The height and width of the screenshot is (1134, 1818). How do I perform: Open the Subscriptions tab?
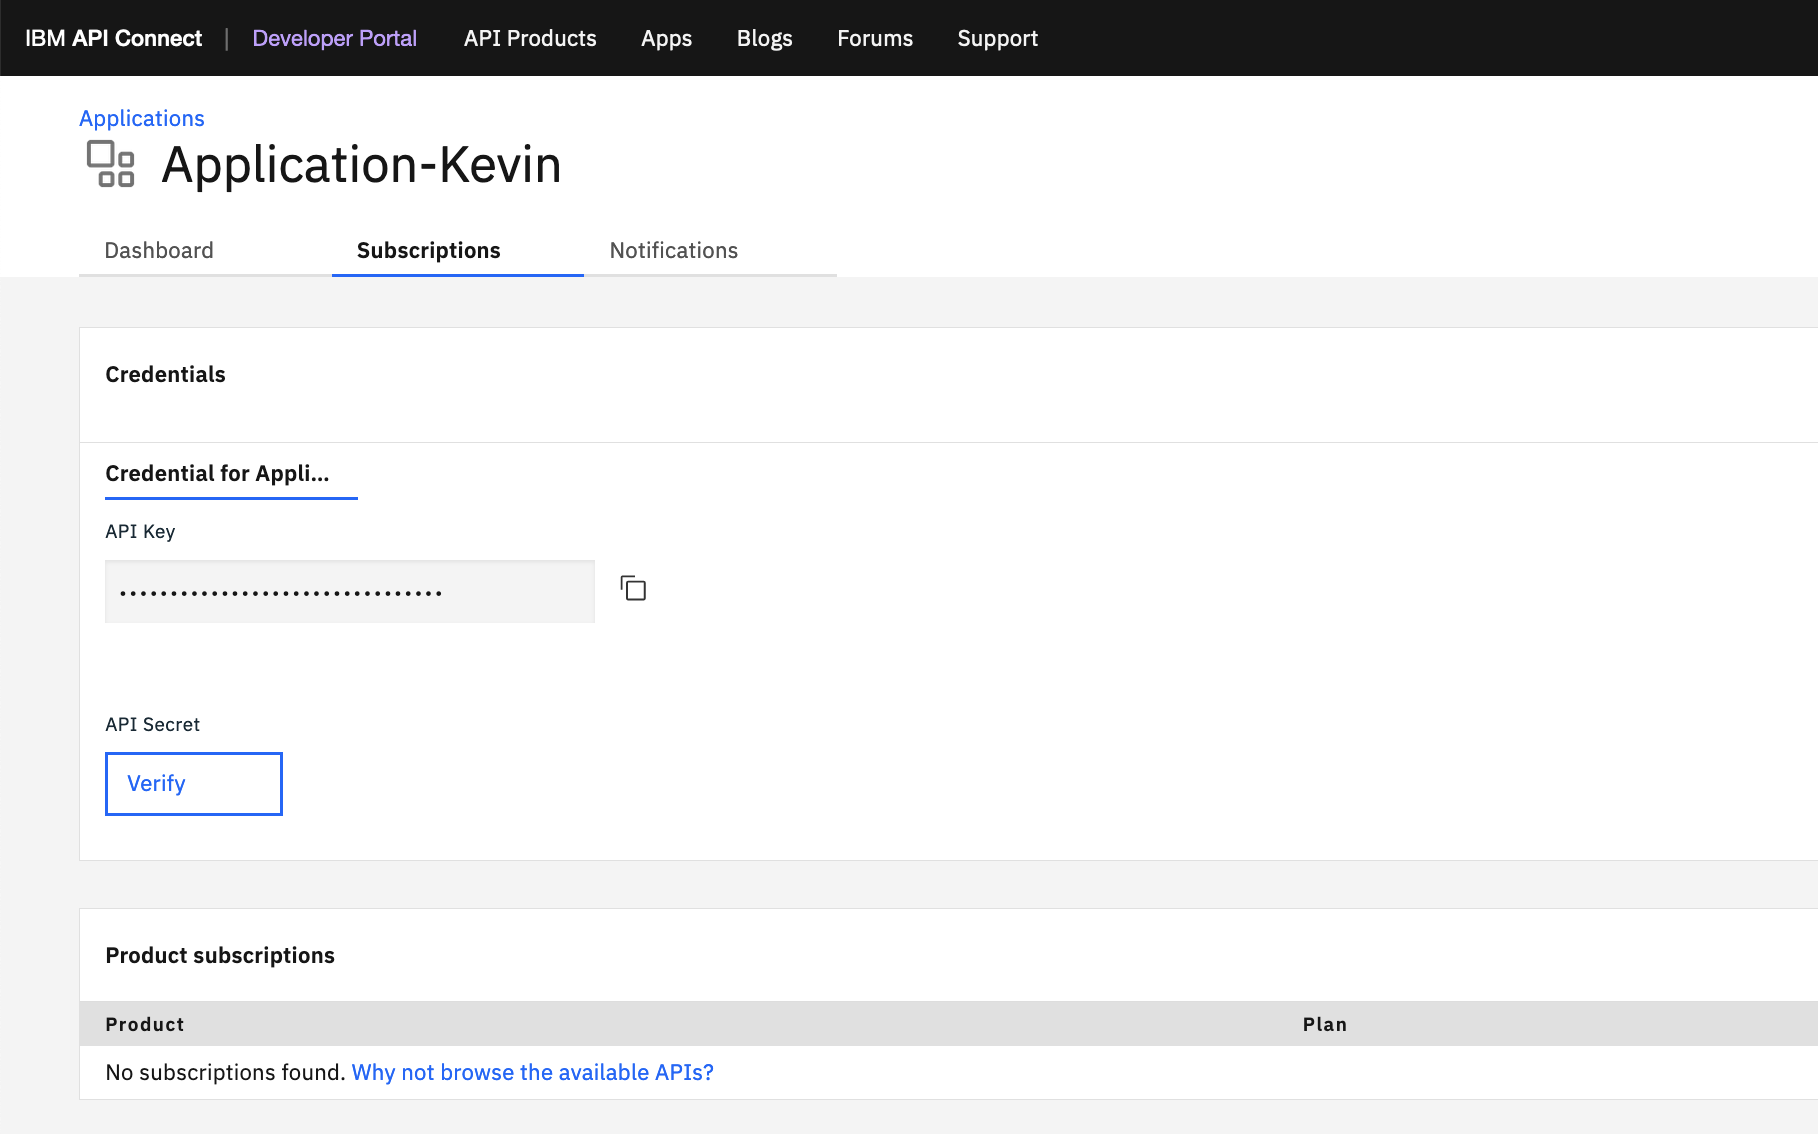(x=428, y=250)
